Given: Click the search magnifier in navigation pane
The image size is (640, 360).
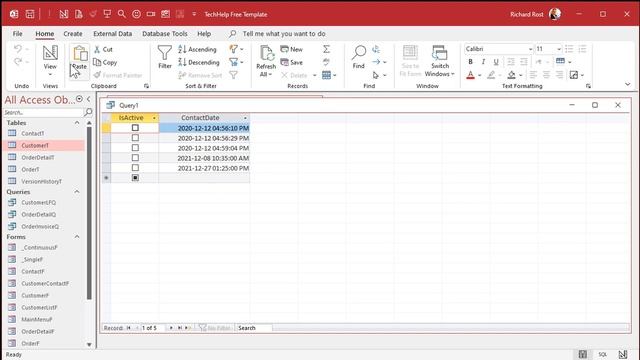Looking at the screenshot, I should (88, 112).
